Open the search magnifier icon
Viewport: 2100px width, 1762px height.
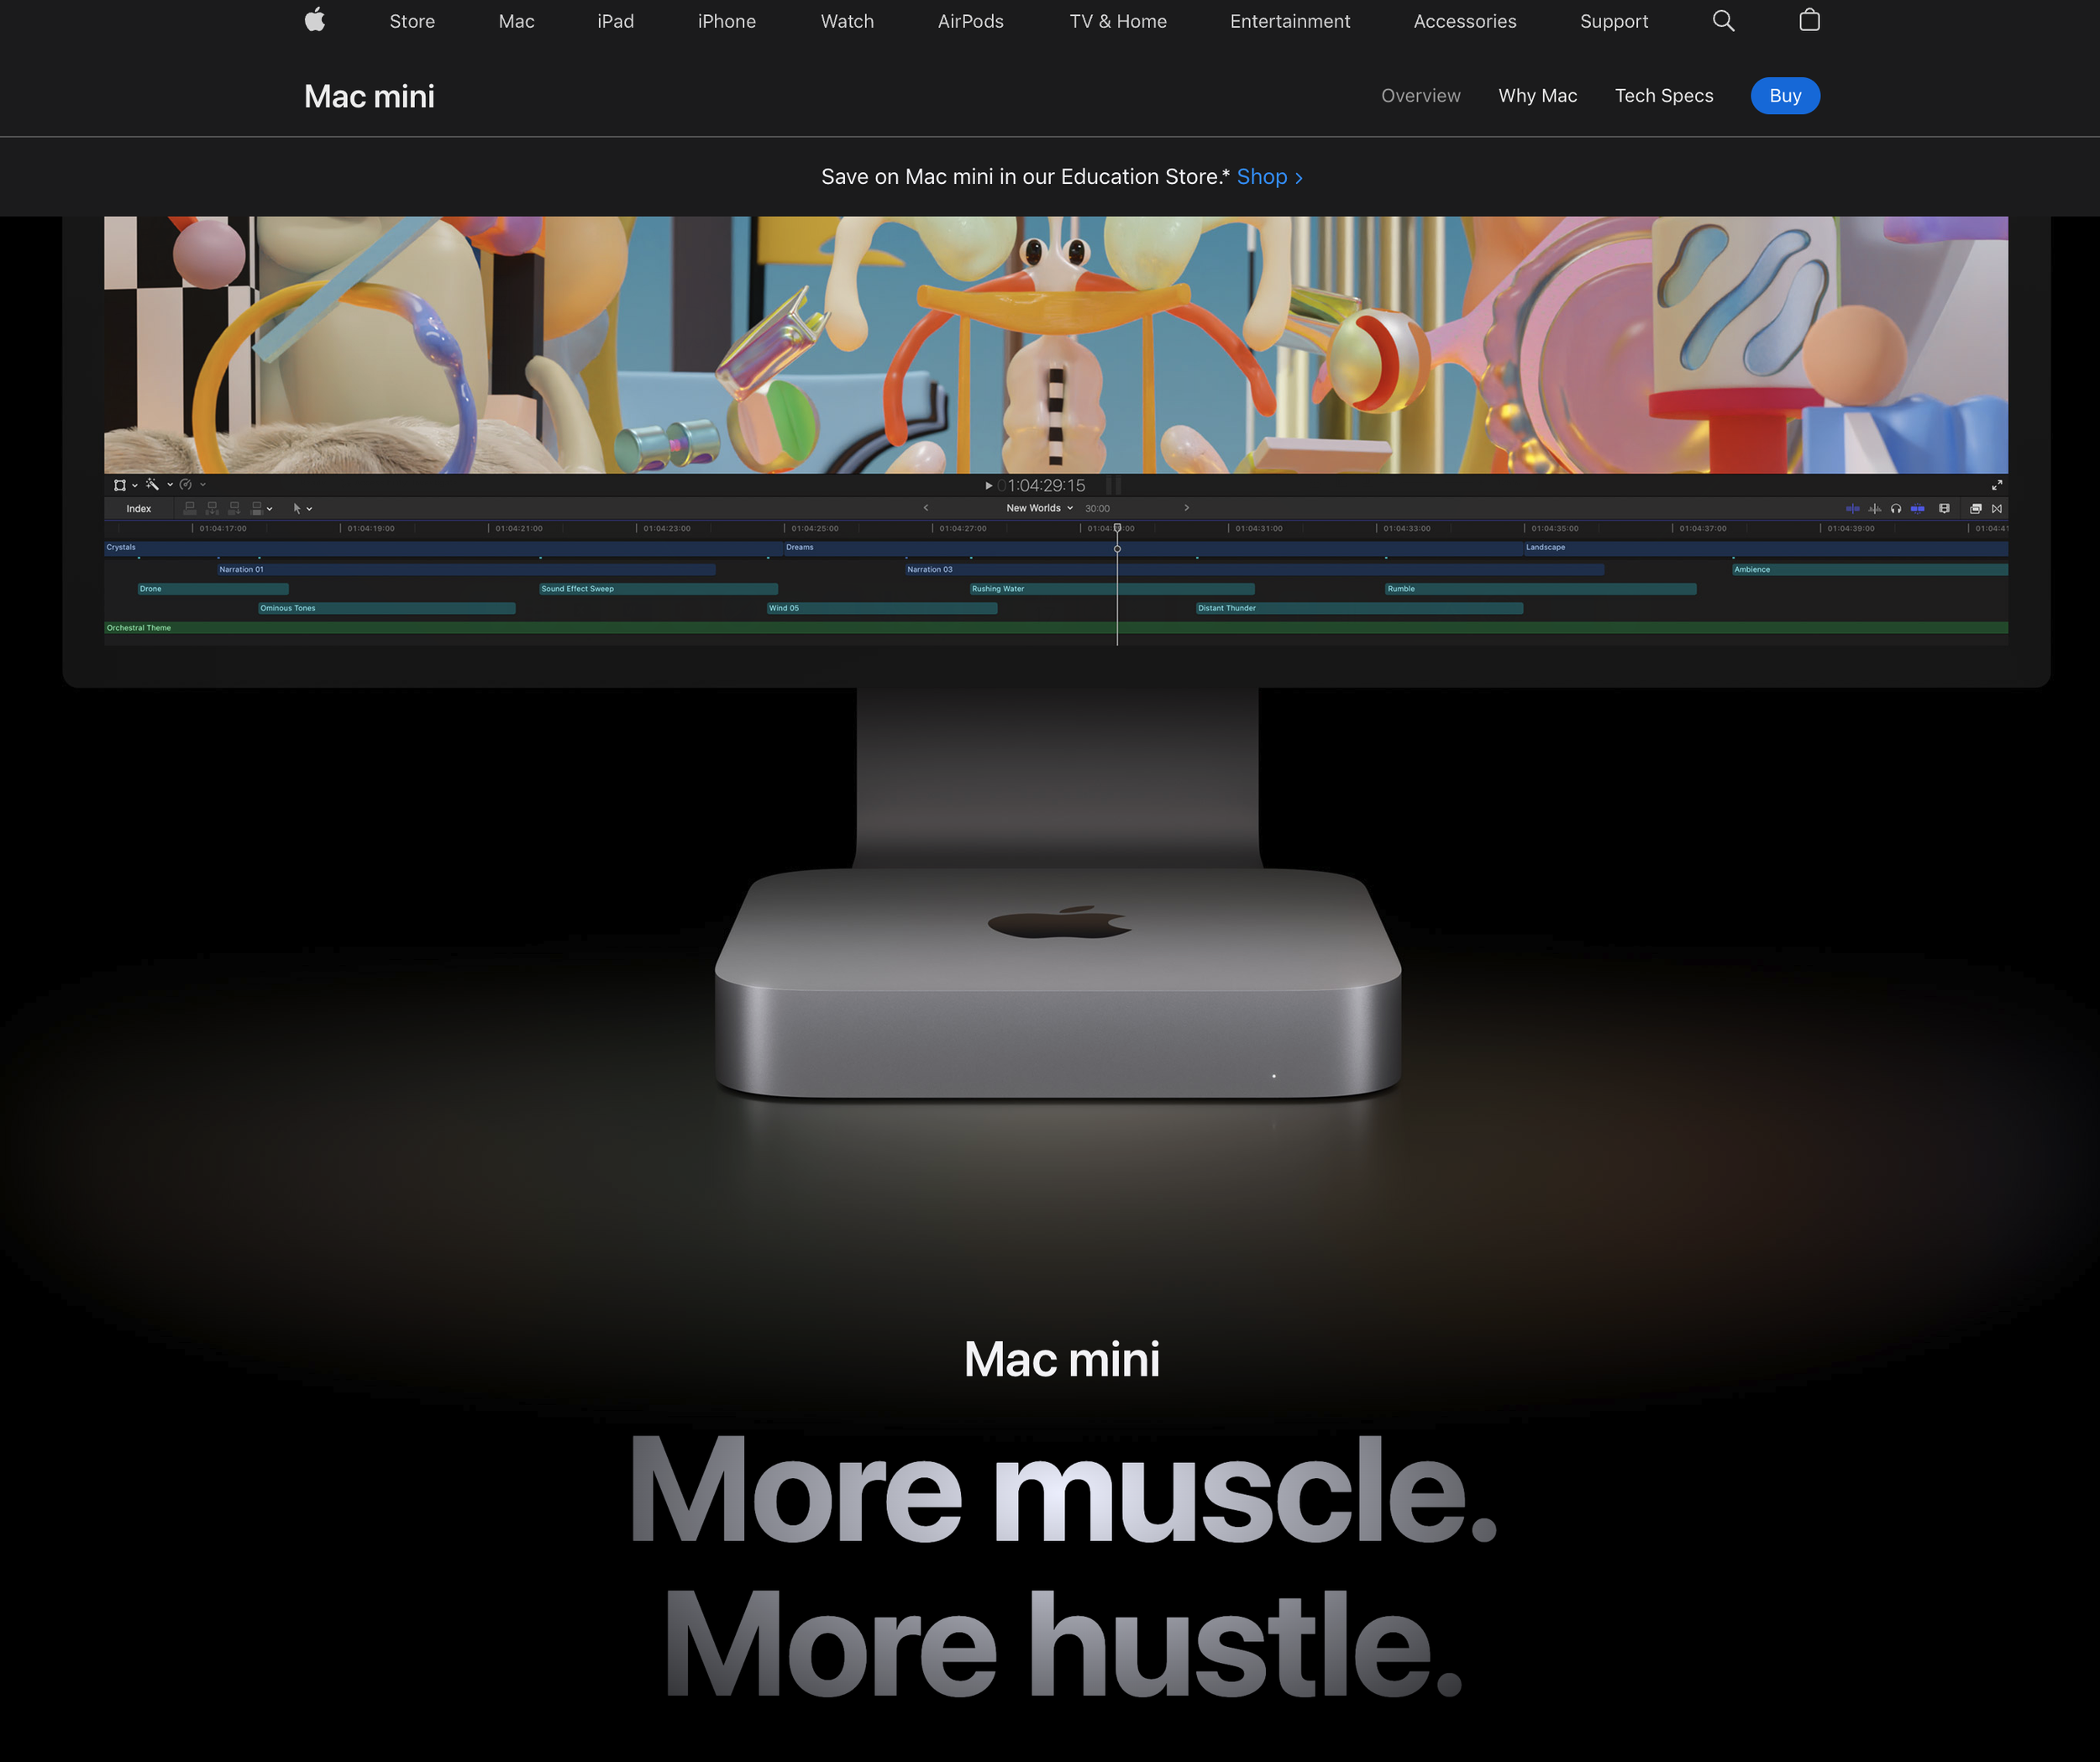(x=1723, y=21)
